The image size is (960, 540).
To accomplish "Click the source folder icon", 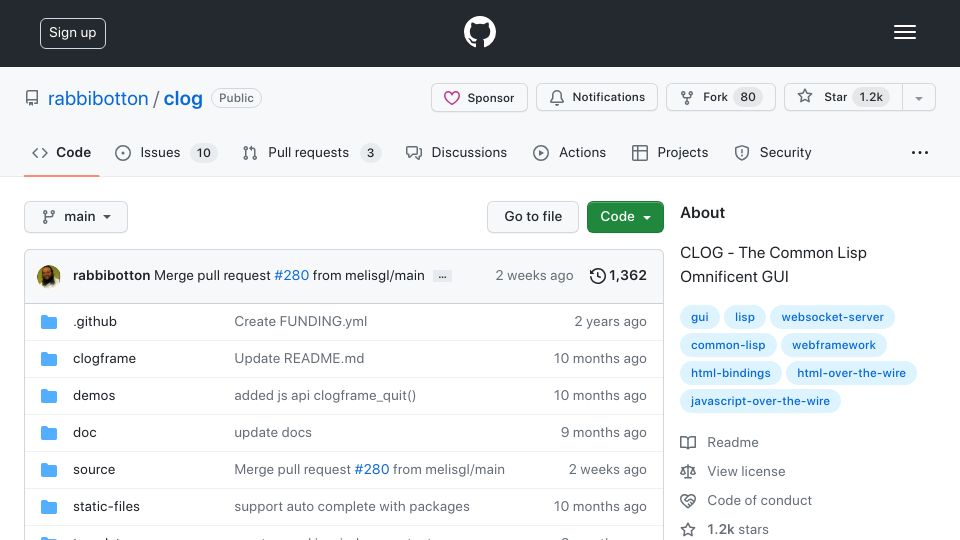I will point(49,470).
